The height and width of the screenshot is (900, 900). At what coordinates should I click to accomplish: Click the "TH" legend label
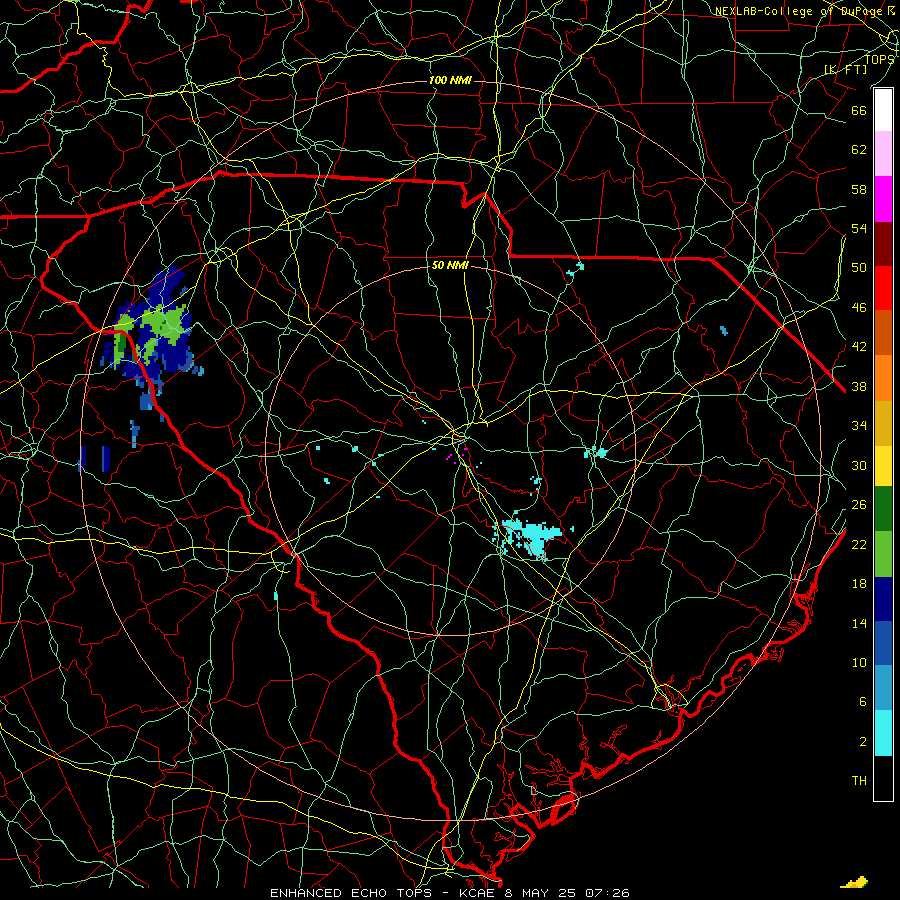(x=859, y=781)
